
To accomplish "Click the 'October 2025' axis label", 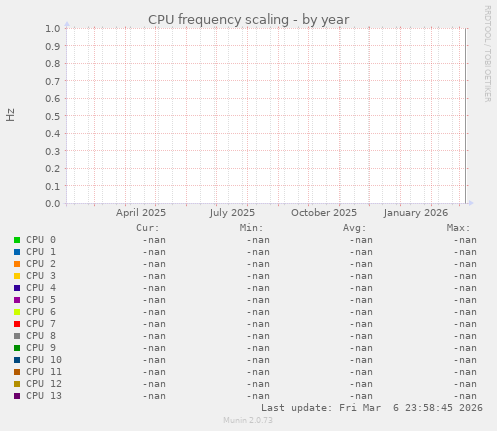I will click(x=324, y=213).
